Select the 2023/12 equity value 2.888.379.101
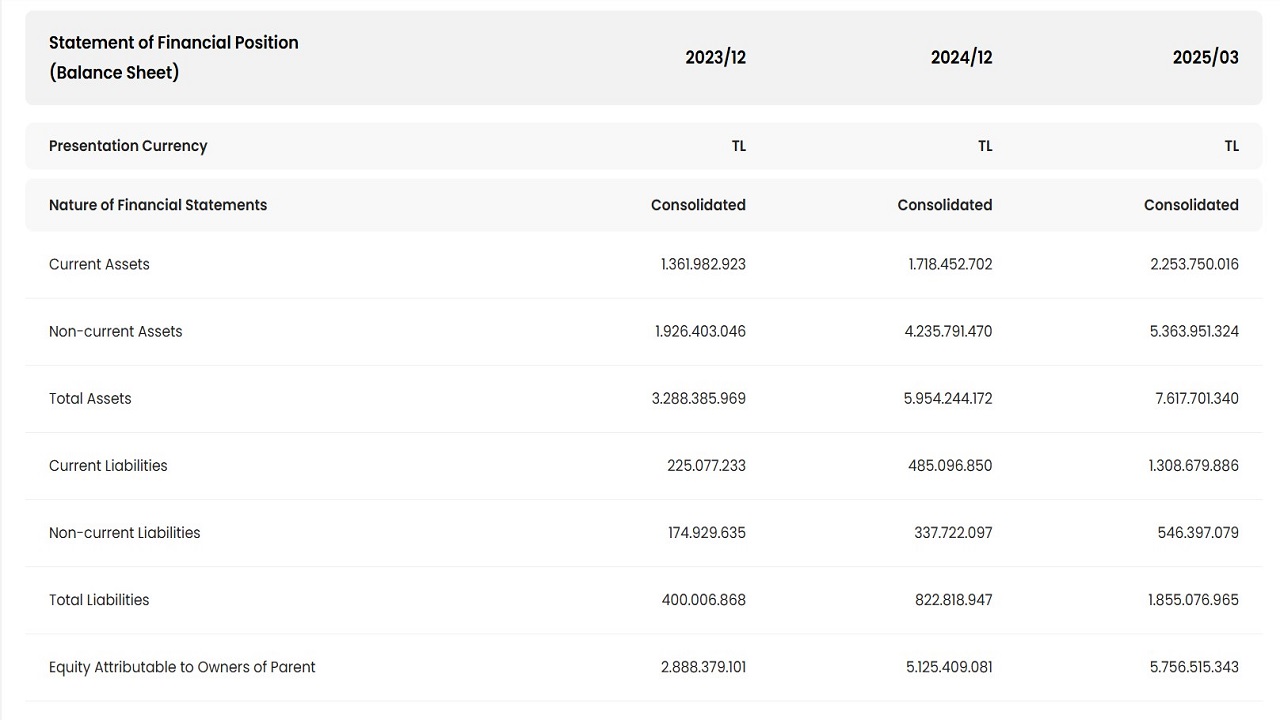This screenshot has width=1280, height=720. click(703, 667)
